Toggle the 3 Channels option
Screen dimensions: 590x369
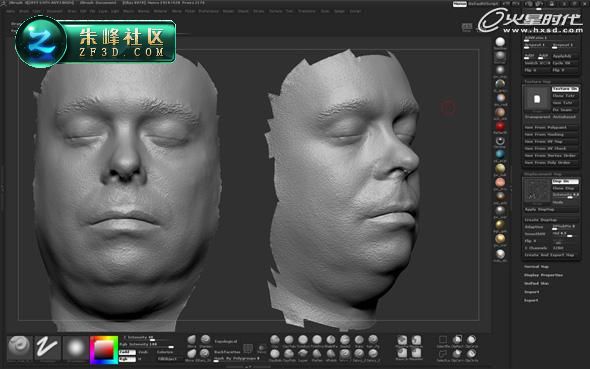pyautogui.click(x=537, y=248)
